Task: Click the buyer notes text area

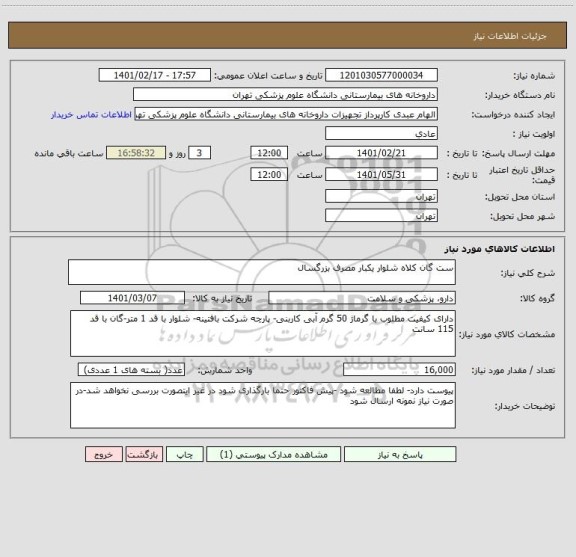Action: (263, 405)
